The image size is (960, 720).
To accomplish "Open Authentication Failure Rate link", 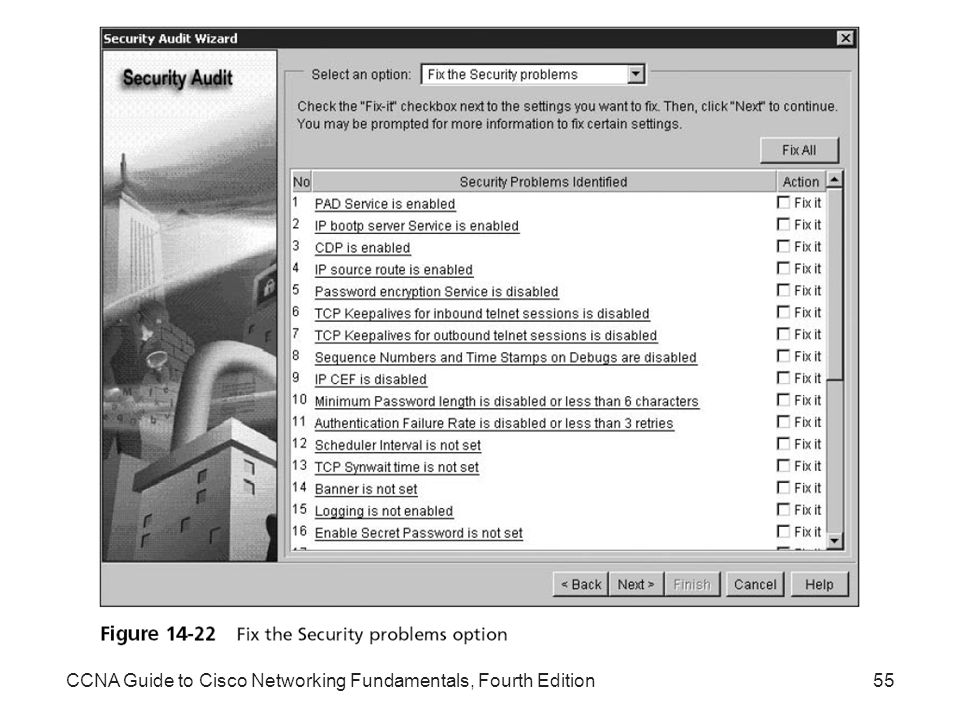I will (494, 424).
